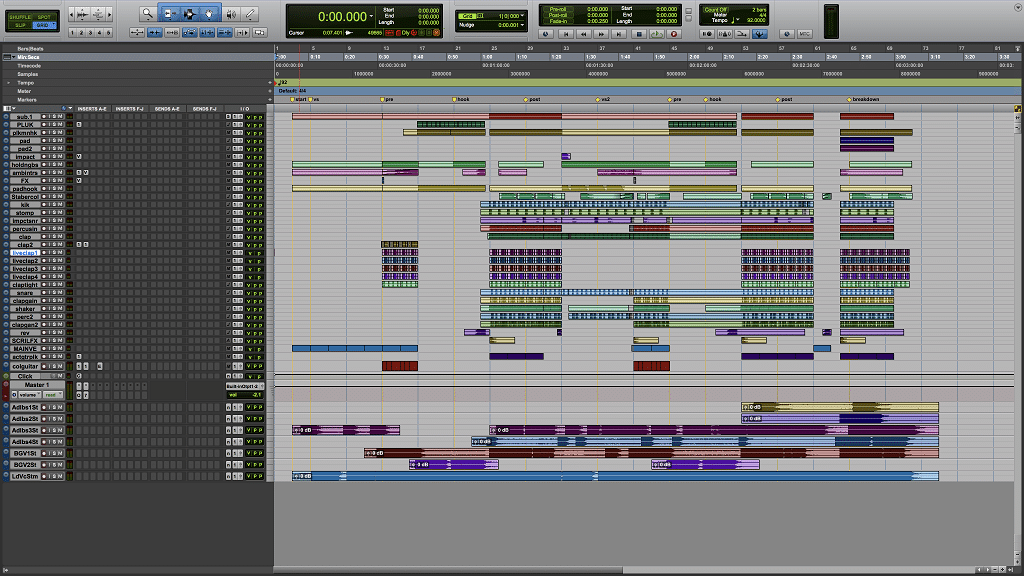Screen dimensions: 1024x576
Task: Click the horizontal zoom in arrow
Action: pyautogui.click(x=110, y=14)
